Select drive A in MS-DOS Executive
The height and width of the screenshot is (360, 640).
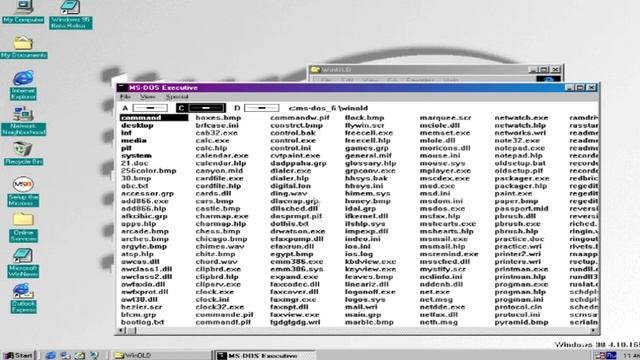click(144, 108)
